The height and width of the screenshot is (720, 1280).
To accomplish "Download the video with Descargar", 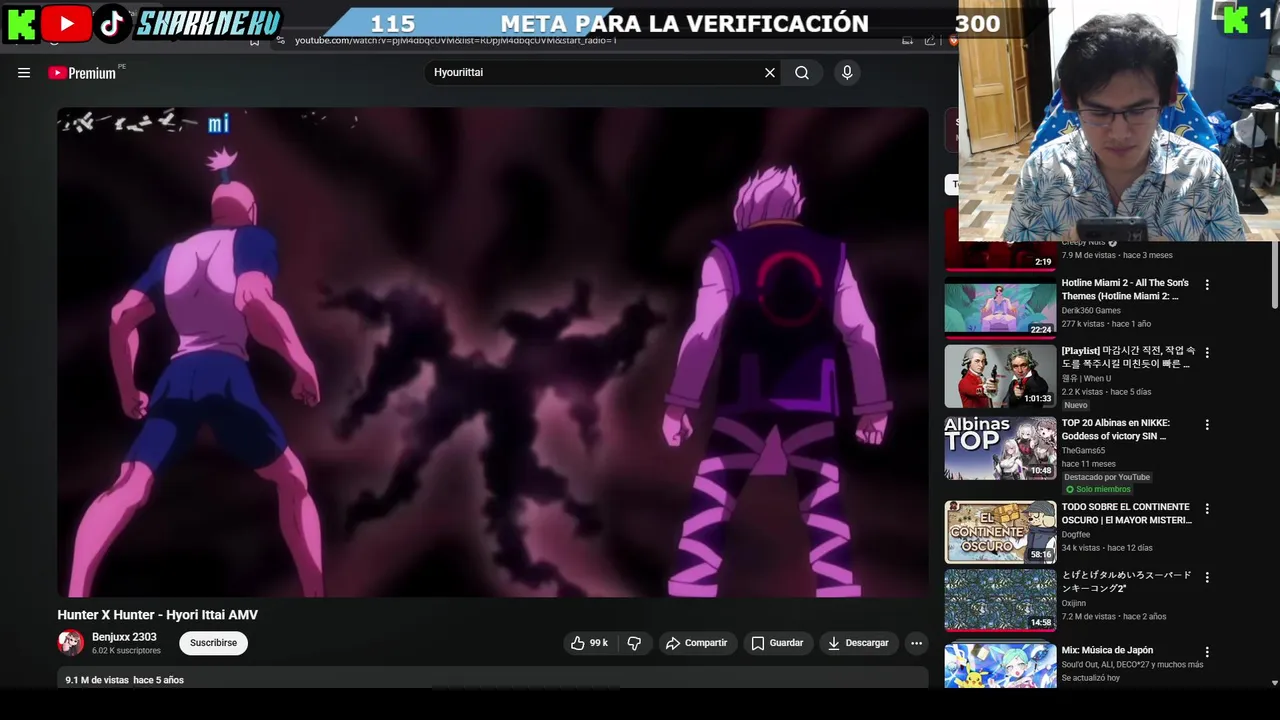I will (x=858, y=643).
